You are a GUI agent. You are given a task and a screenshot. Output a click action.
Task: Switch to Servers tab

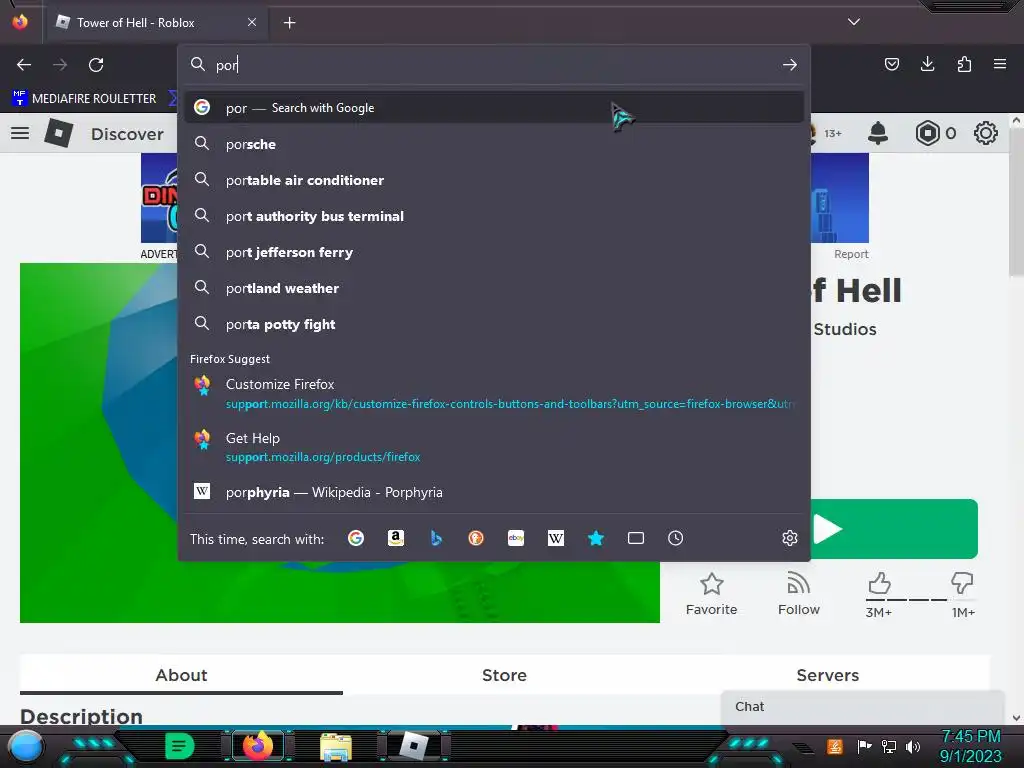(827, 675)
